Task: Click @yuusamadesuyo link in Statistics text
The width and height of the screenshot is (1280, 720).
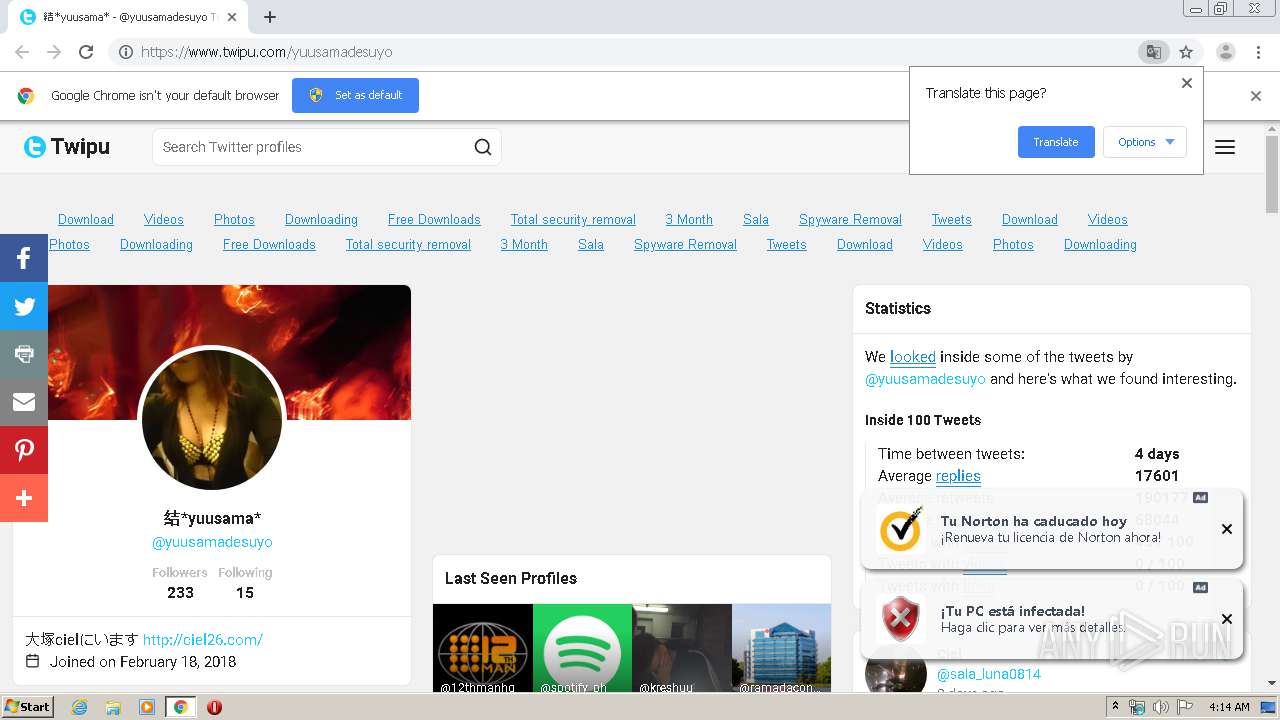Action: point(925,379)
